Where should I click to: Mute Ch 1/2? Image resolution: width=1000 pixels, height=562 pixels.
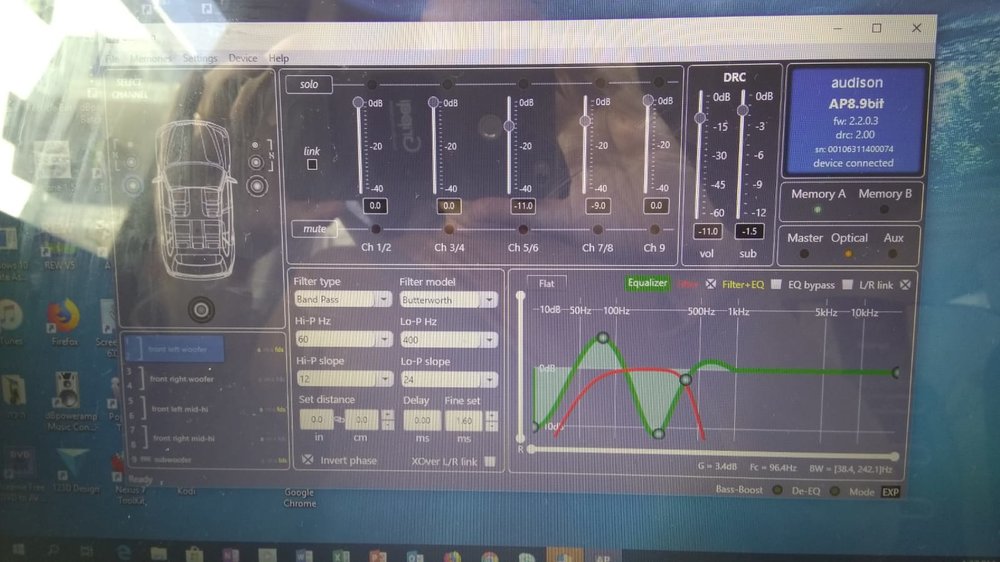(375, 228)
